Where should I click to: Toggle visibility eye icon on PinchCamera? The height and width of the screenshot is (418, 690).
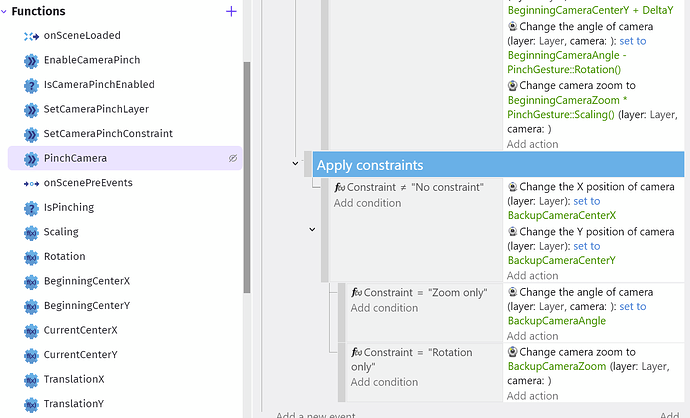tap(232, 158)
